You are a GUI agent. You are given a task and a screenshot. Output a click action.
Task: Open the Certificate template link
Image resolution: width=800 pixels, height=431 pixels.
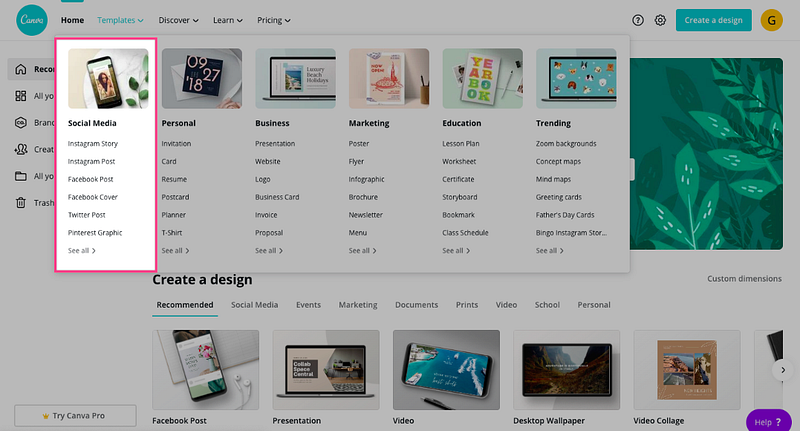point(458,179)
